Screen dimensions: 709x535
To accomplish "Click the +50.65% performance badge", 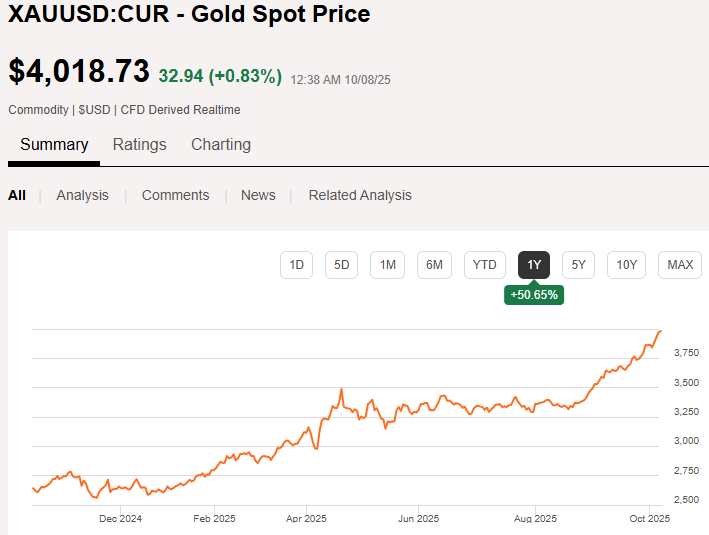I will coord(534,295).
